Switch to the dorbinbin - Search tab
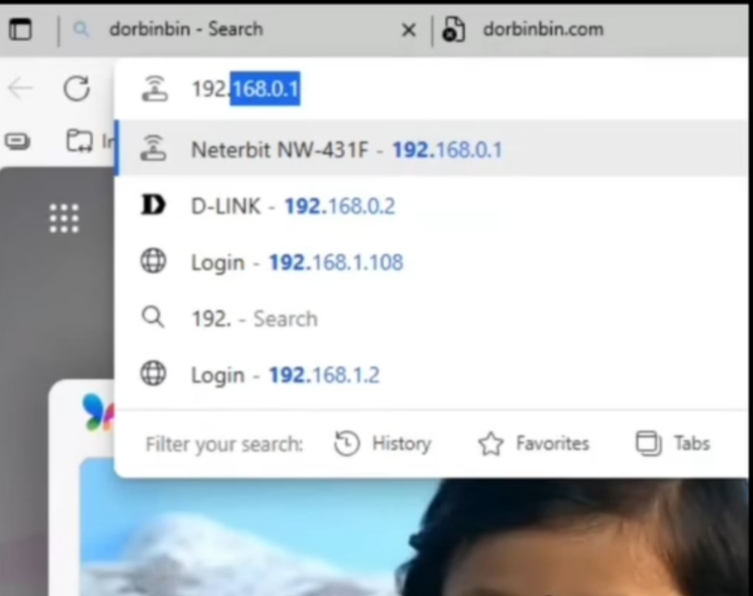 243,29
